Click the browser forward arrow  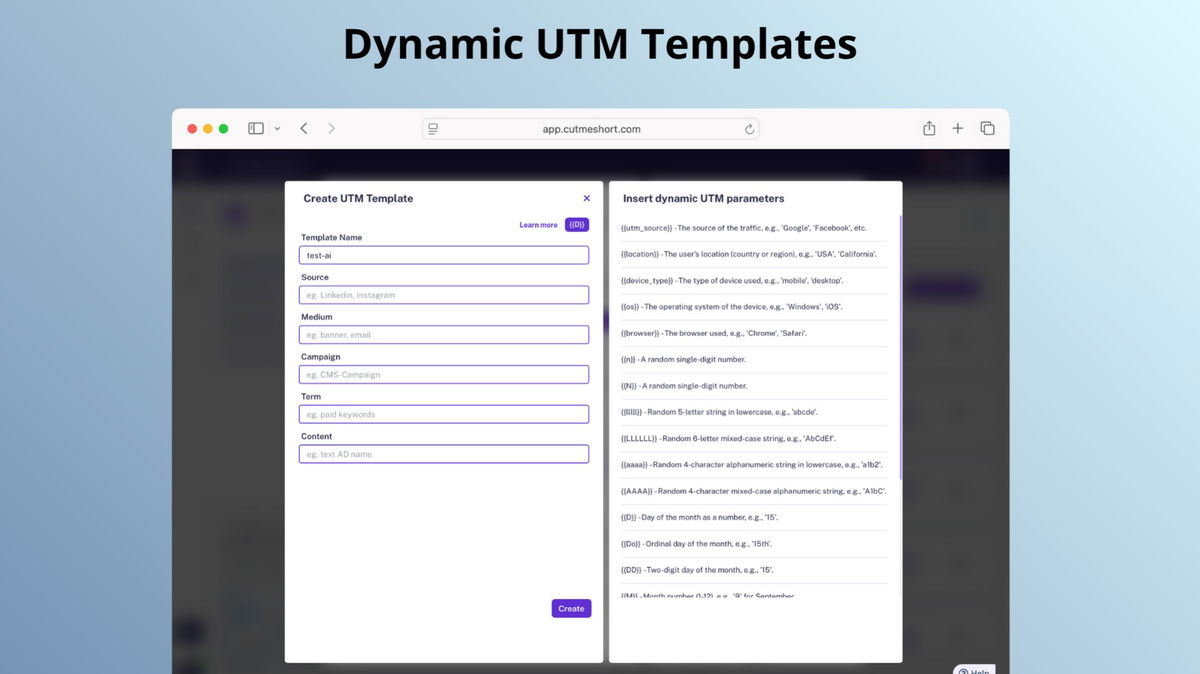coord(331,128)
